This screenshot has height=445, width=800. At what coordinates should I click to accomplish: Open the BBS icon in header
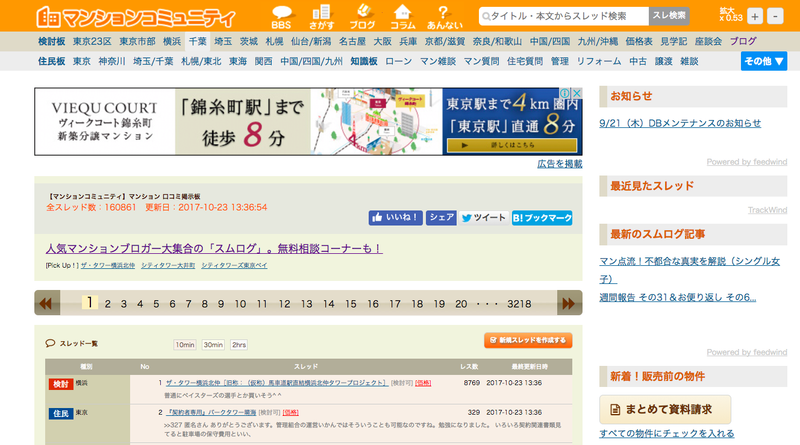pos(282,15)
